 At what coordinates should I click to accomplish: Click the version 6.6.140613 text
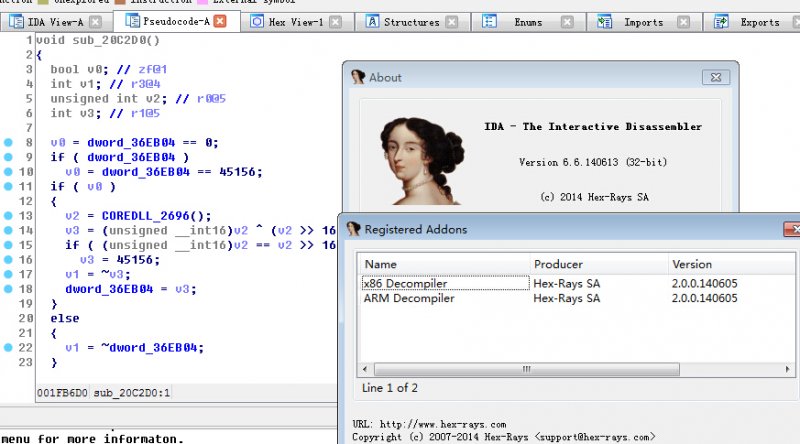pyautogui.click(x=593, y=162)
